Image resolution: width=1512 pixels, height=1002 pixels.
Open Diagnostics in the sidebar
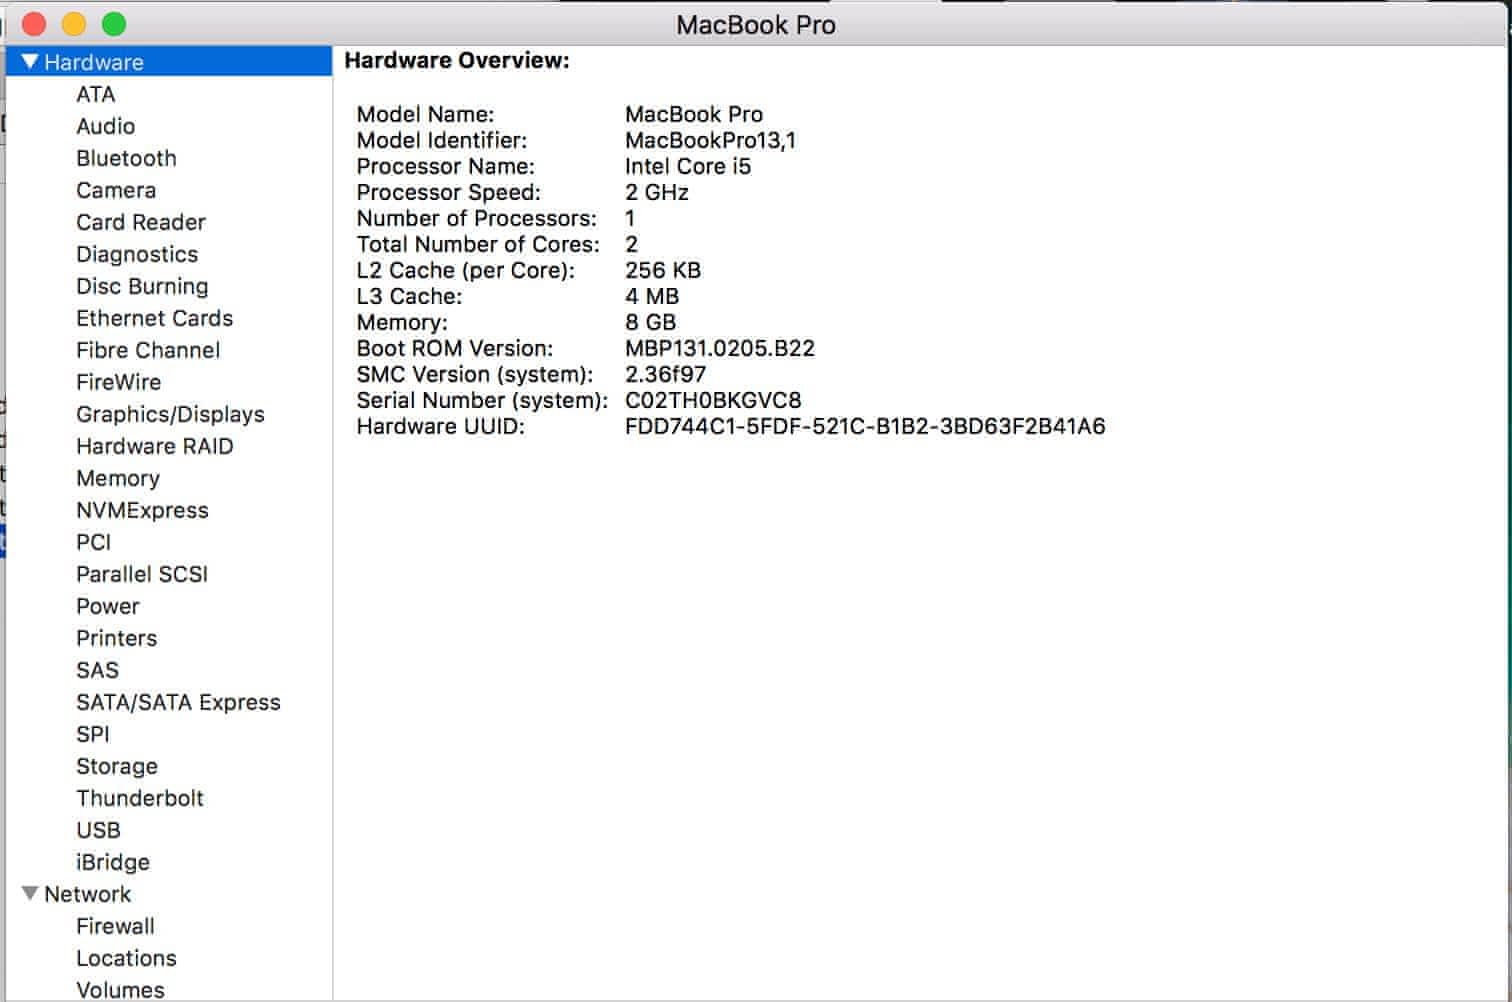[137, 254]
